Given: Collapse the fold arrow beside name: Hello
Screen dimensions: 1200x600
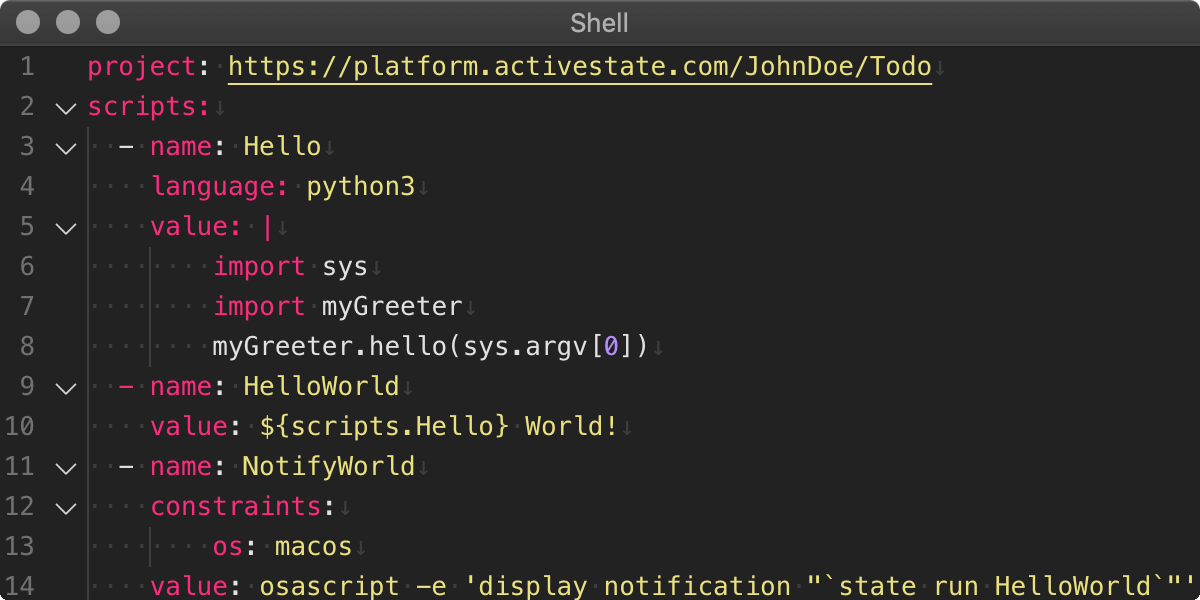Looking at the screenshot, I should click(x=65, y=147).
